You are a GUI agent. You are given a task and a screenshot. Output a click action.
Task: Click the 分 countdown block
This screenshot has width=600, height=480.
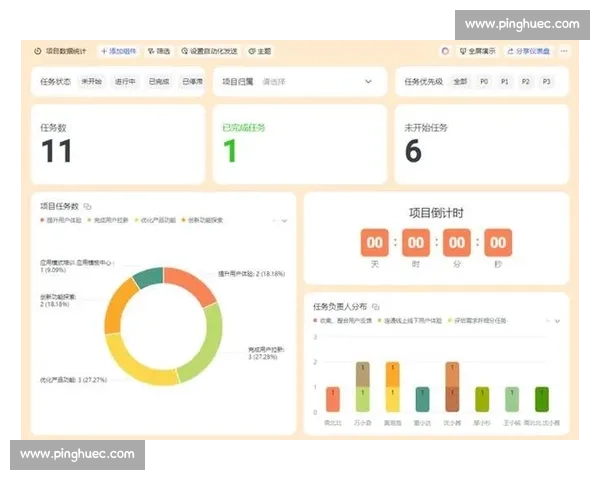tap(457, 243)
